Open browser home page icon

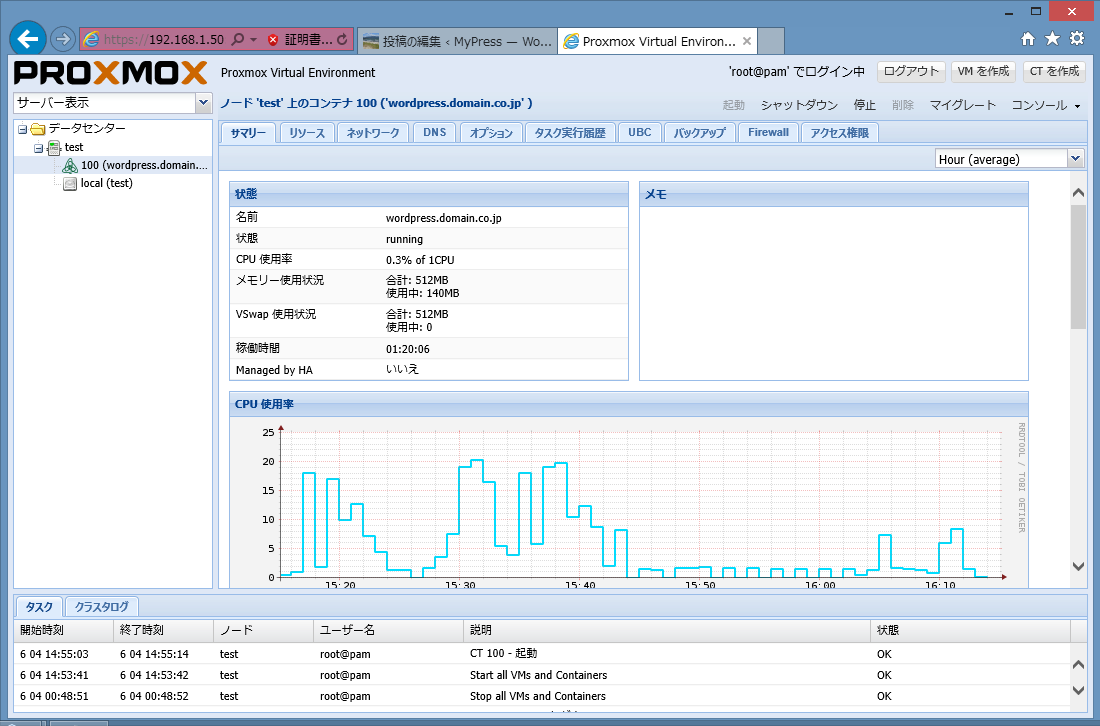(1028, 39)
